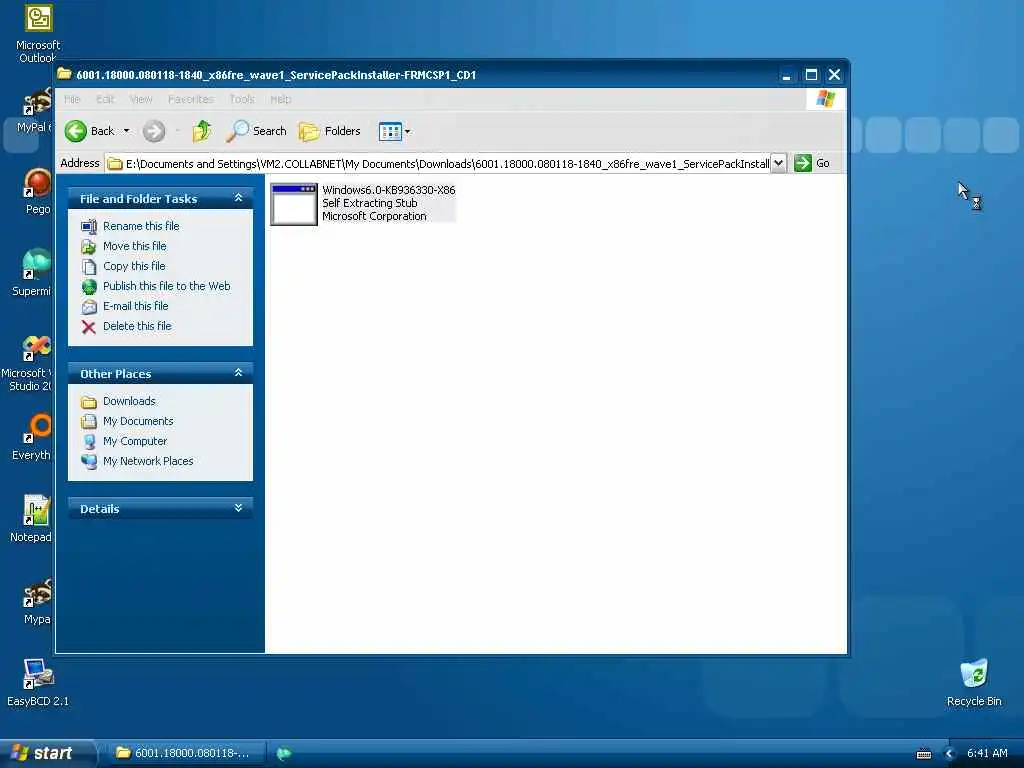Select the Windows6.0-KB936330-X86 file icon
Image resolution: width=1024 pixels, height=768 pixels.
point(294,204)
